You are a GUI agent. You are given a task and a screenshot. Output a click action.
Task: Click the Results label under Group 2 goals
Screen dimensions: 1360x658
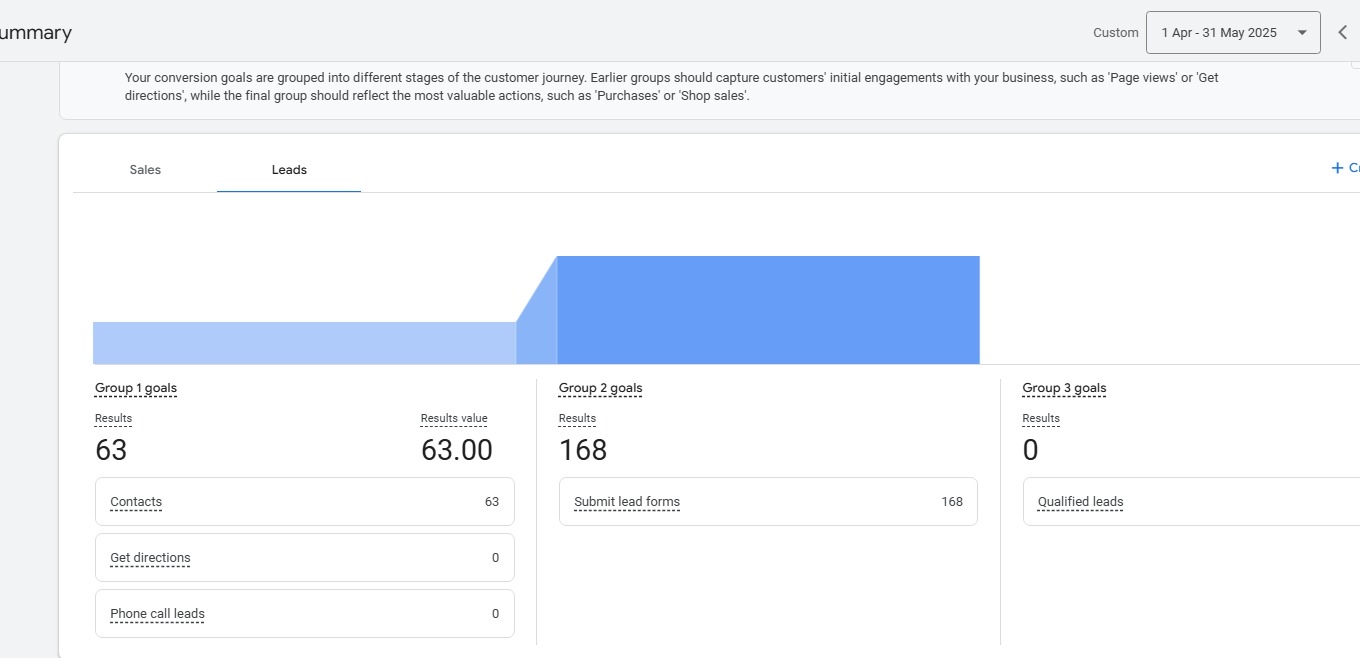click(577, 419)
